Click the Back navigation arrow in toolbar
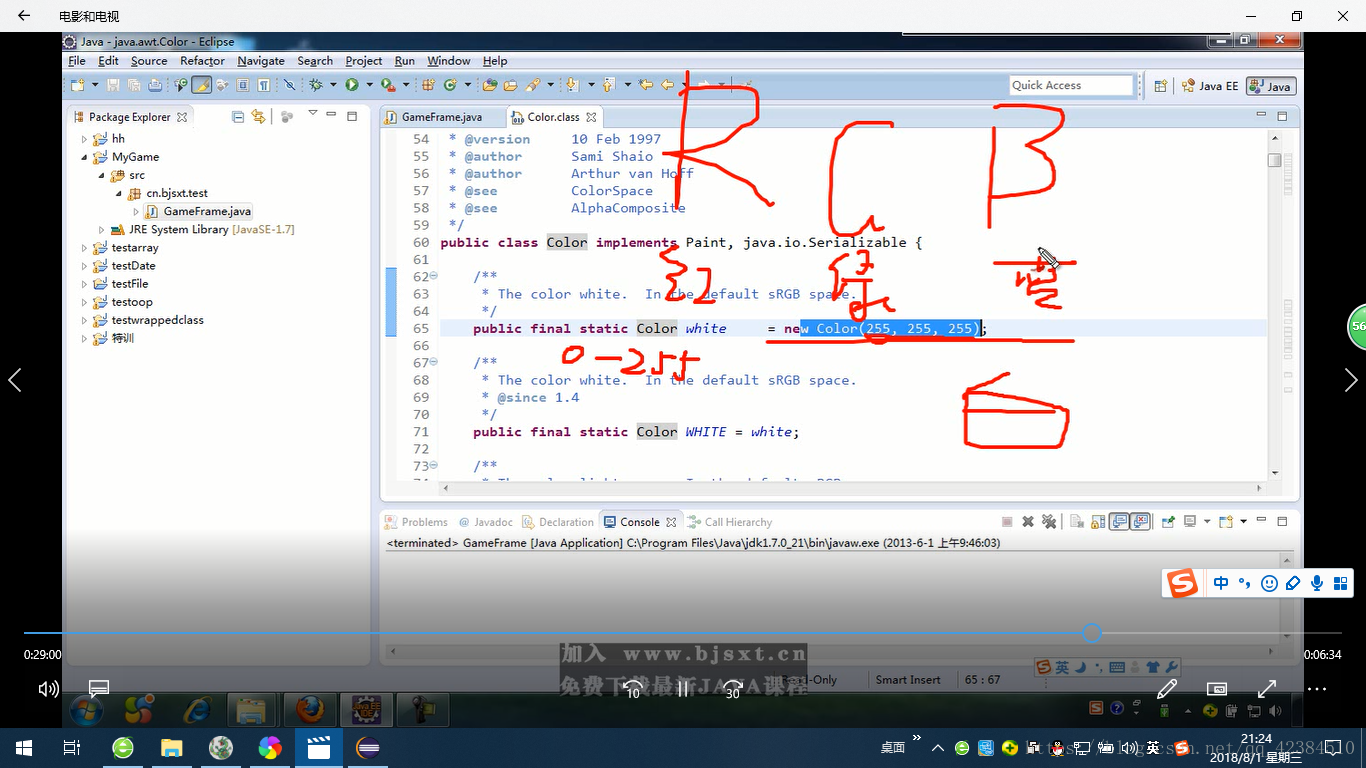Viewport: 1366px width, 768px height. click(667, 86)
